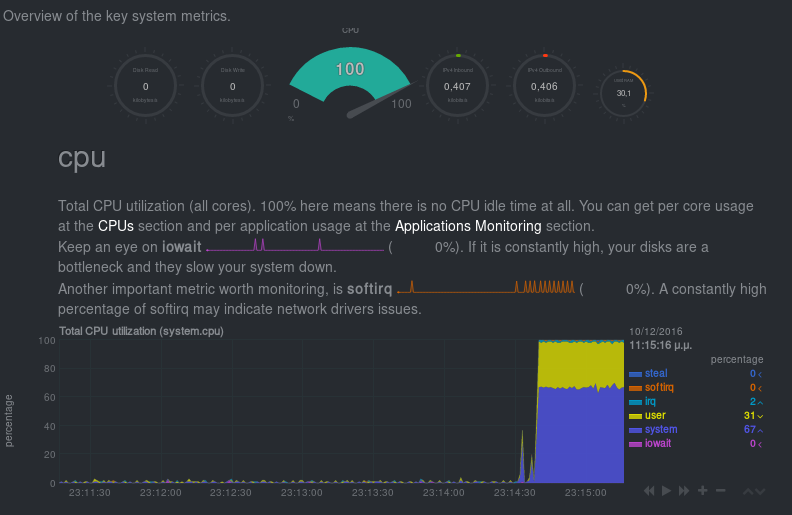Select the user dimension in legend

coord(655,415)
